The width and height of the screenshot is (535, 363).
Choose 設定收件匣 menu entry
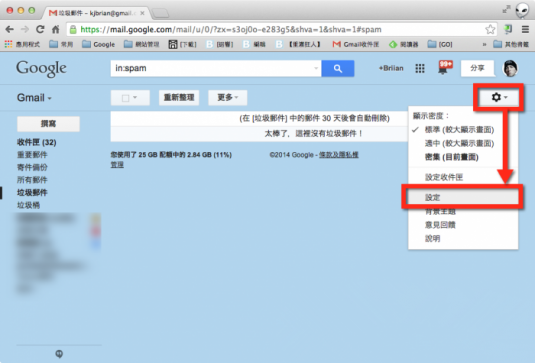tap(444, 177)
